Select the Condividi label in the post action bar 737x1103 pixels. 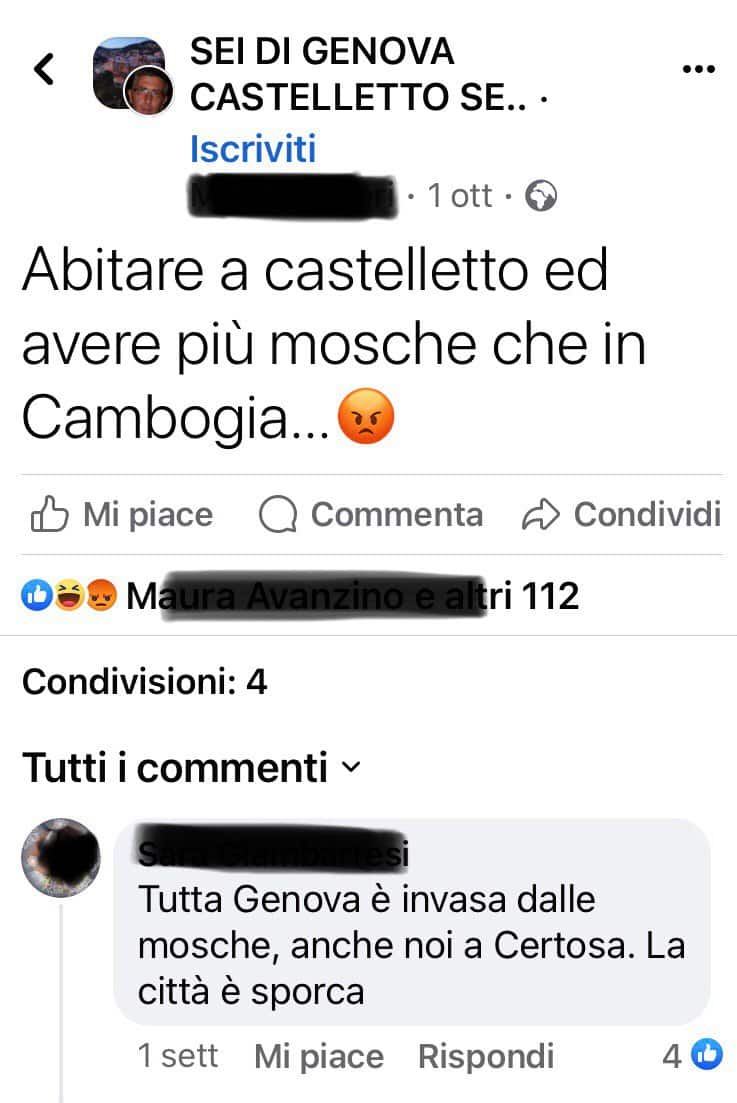tap(648, 514)
